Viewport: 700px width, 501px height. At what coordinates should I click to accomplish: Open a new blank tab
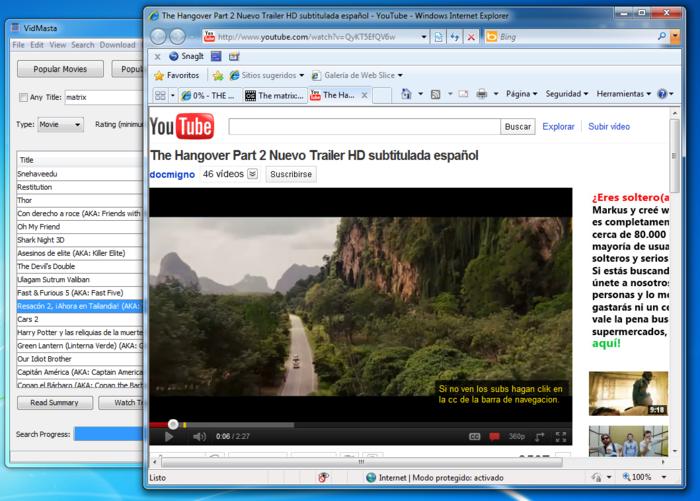tap(382, 95)
